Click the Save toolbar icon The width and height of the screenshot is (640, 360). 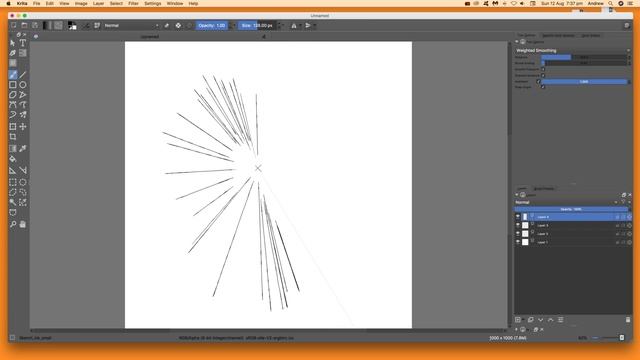35,25
